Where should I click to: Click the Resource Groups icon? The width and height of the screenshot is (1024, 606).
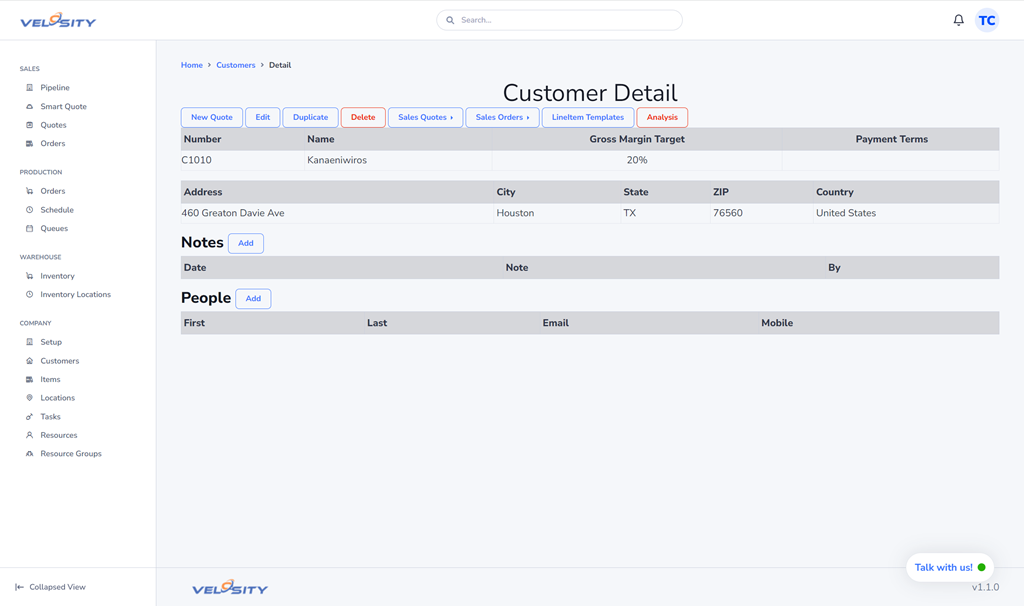(29, 454)
